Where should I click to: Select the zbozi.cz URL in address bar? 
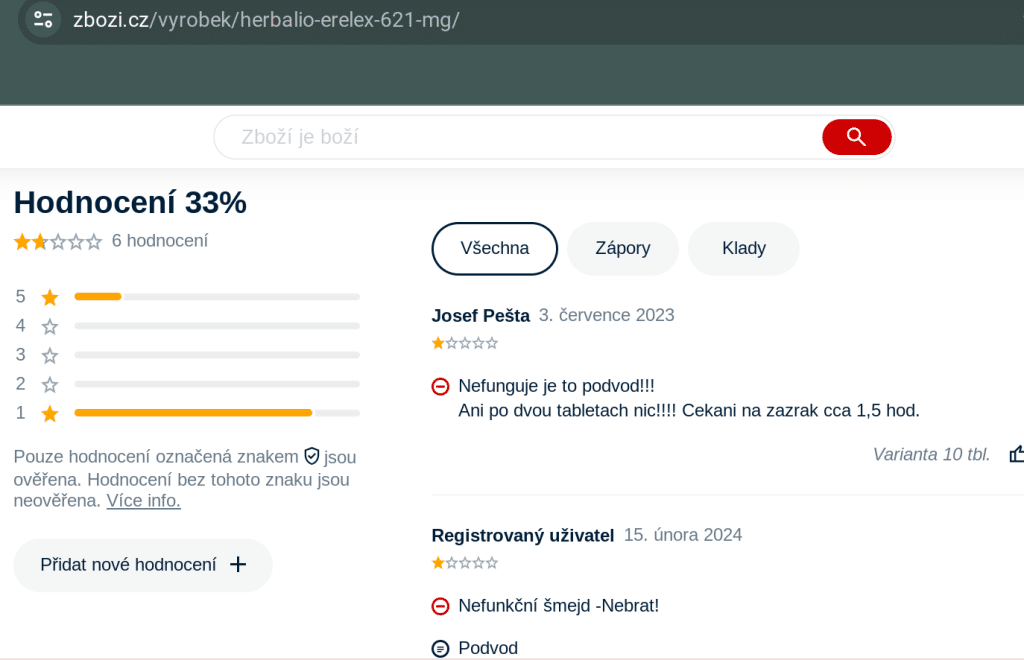(x=266, y=20)
